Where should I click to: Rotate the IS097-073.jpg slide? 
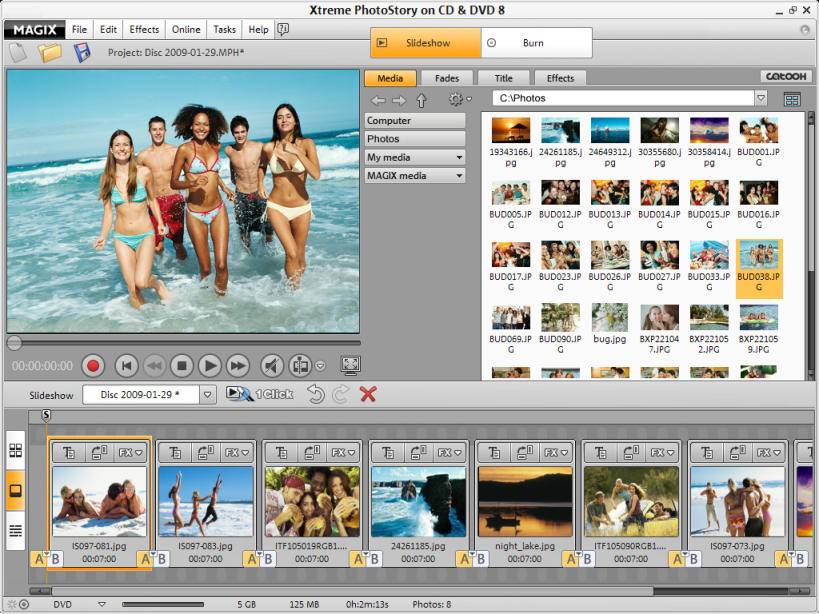[x=738, y=453]
